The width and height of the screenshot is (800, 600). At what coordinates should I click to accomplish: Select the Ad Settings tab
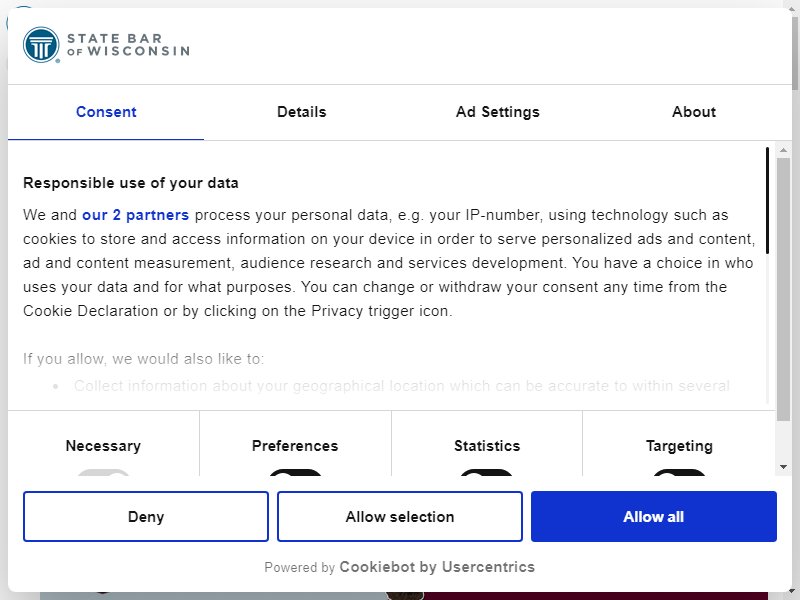point(497,112)
